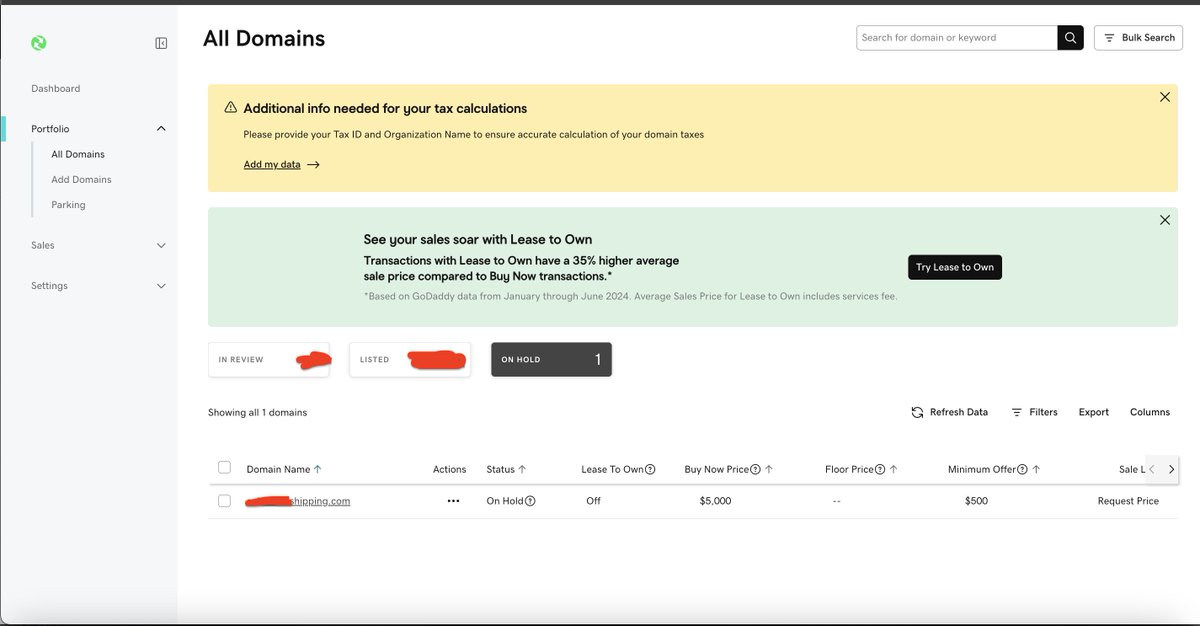Click the search magnifier button
The image size is (1200, 626).
pyautogui.click(x=1070, y=38)
